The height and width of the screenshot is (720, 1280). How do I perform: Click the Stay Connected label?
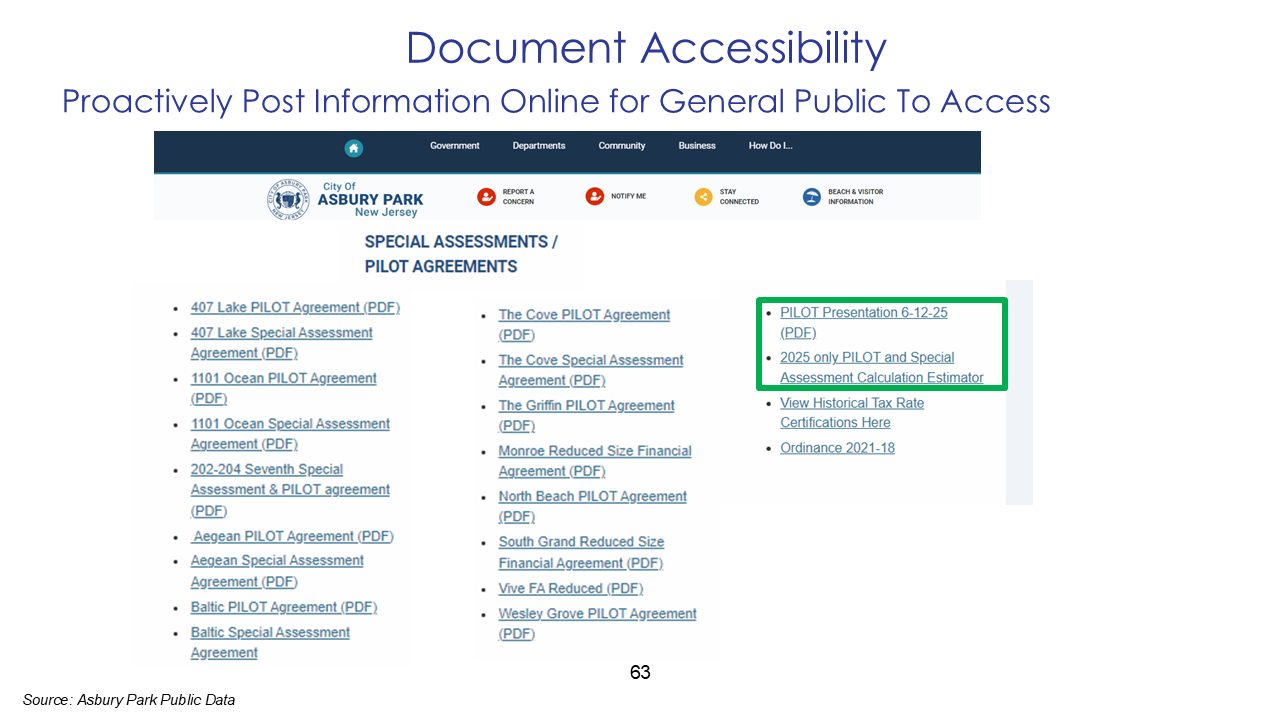tap(739, 197)
